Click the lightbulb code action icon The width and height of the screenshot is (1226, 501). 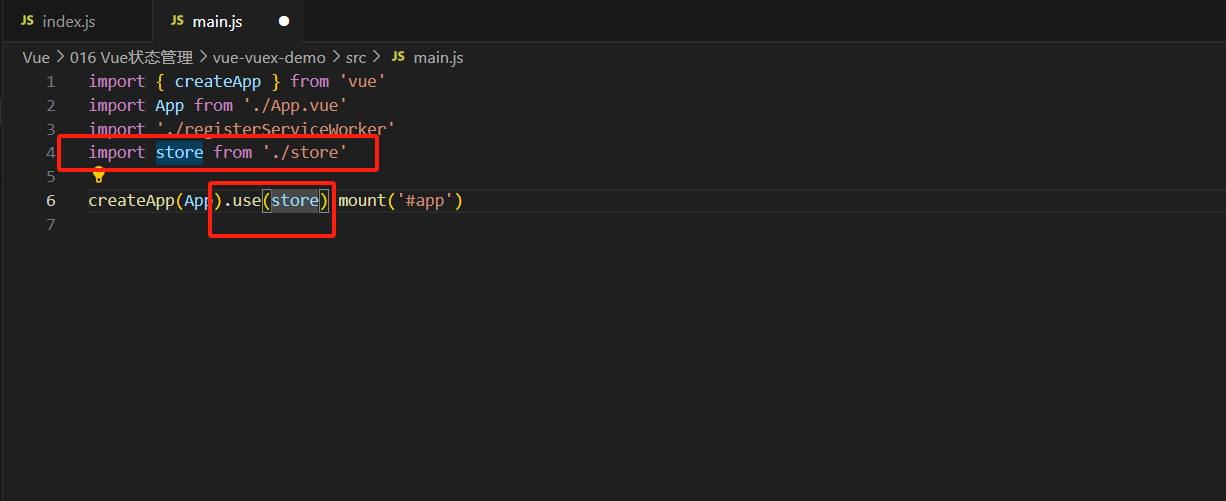(98, 175)
